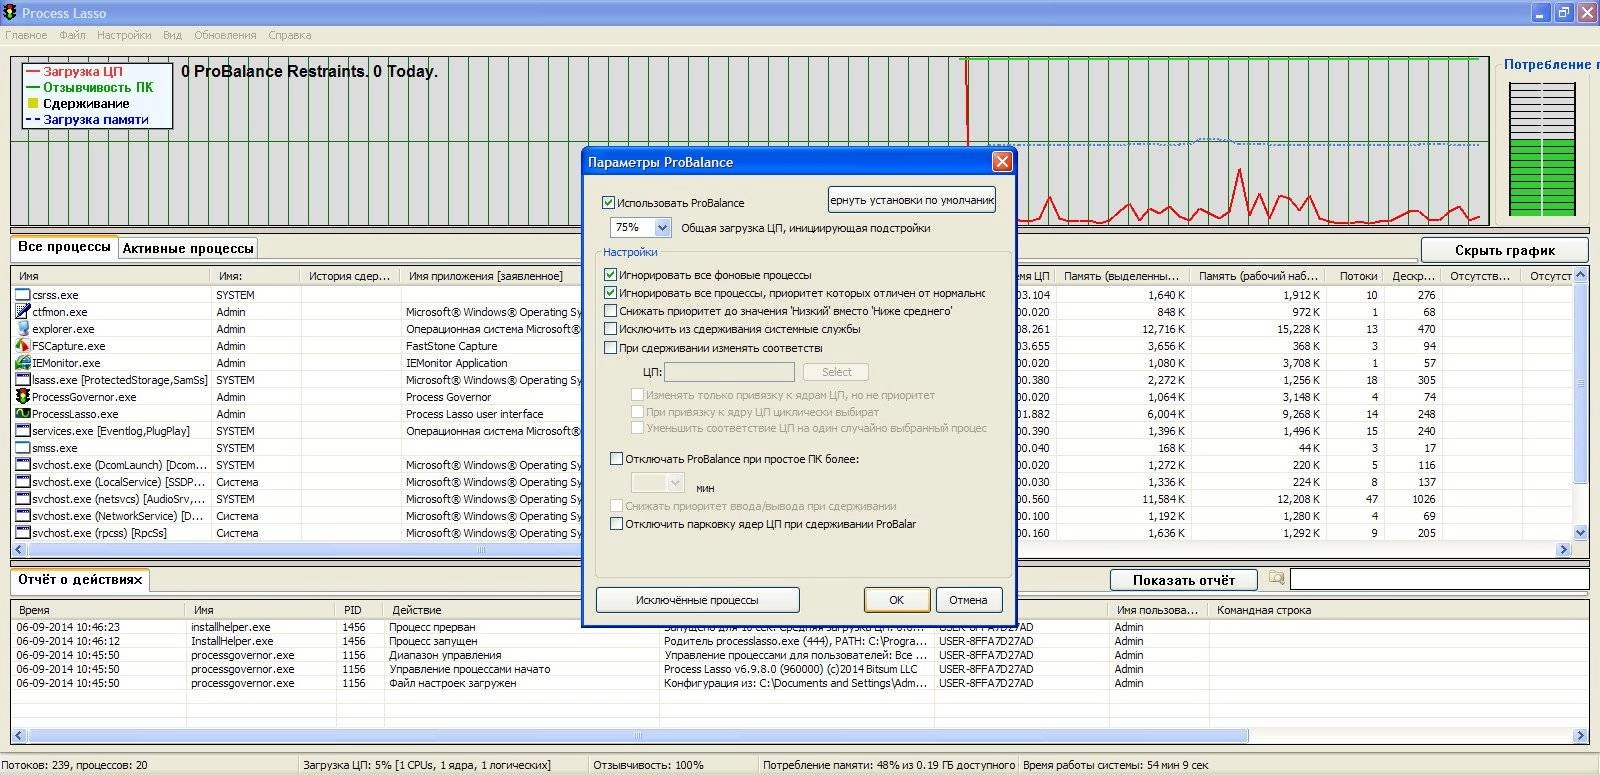
Task: Click system uptime status bar entry
Action: (1115, 765)
